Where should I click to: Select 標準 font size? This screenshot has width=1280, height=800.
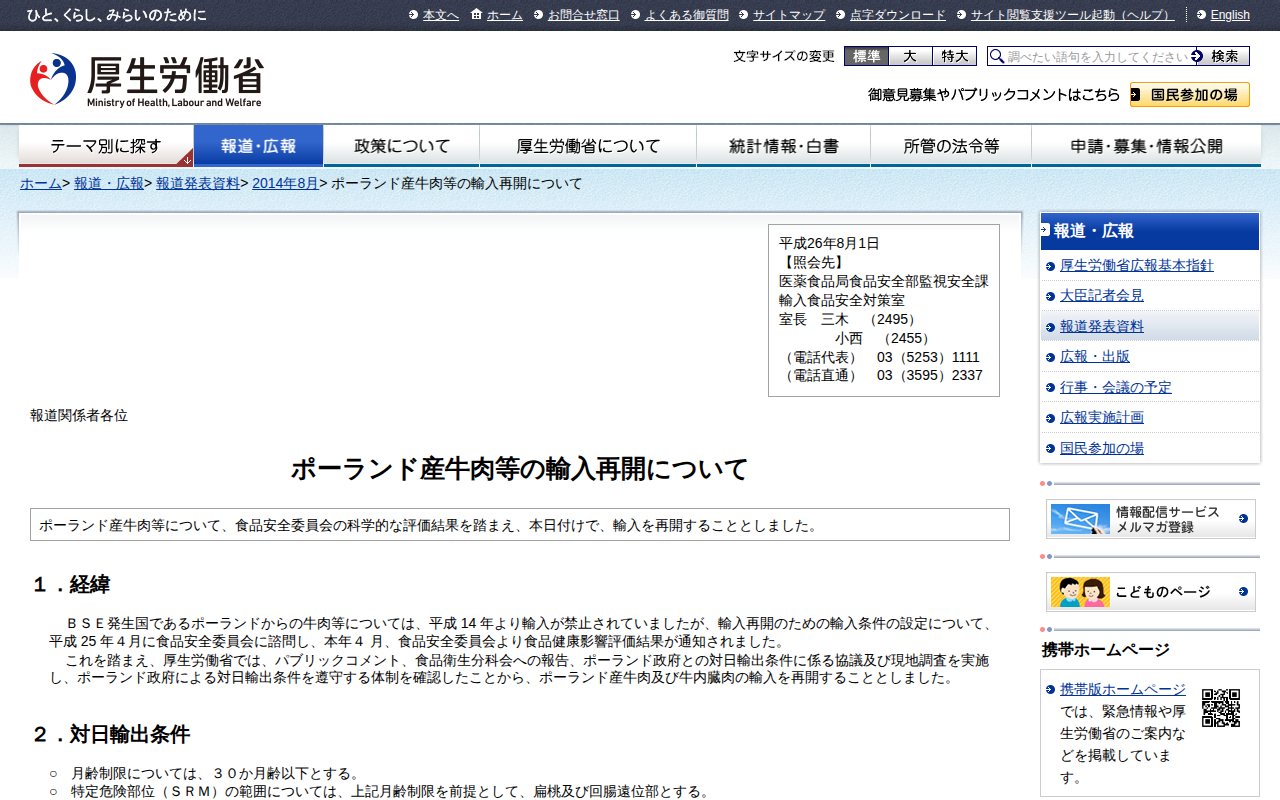(866, 56)
